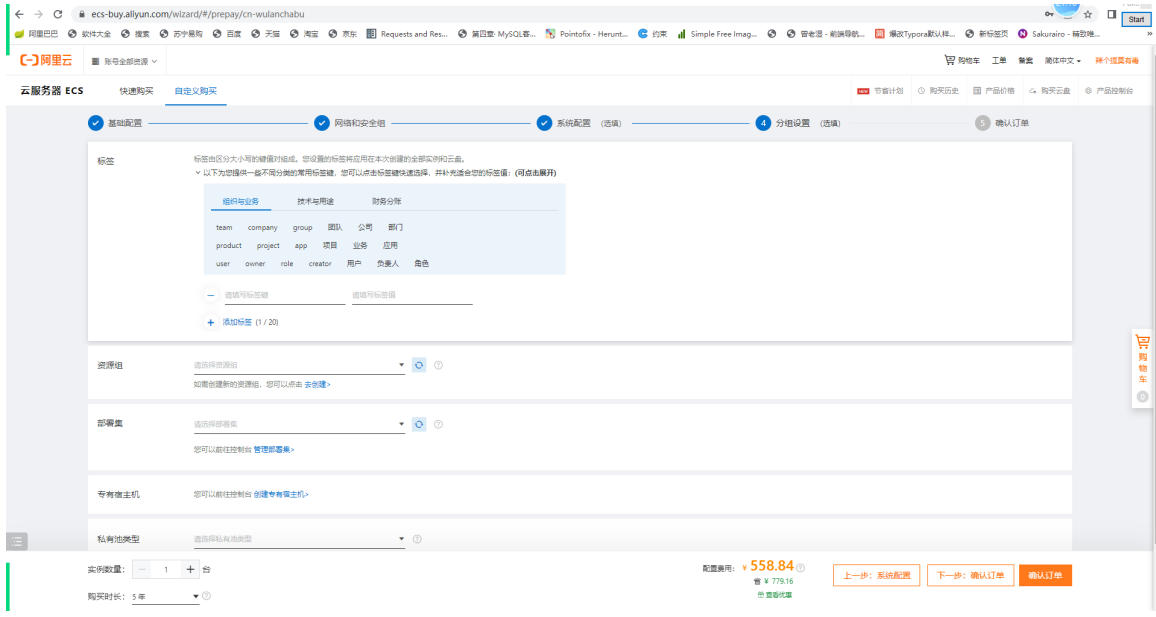Viewport: 1156px width, 617px height.
Task: Click the 查看优惠 link below the price
Action: click(774, 595)
